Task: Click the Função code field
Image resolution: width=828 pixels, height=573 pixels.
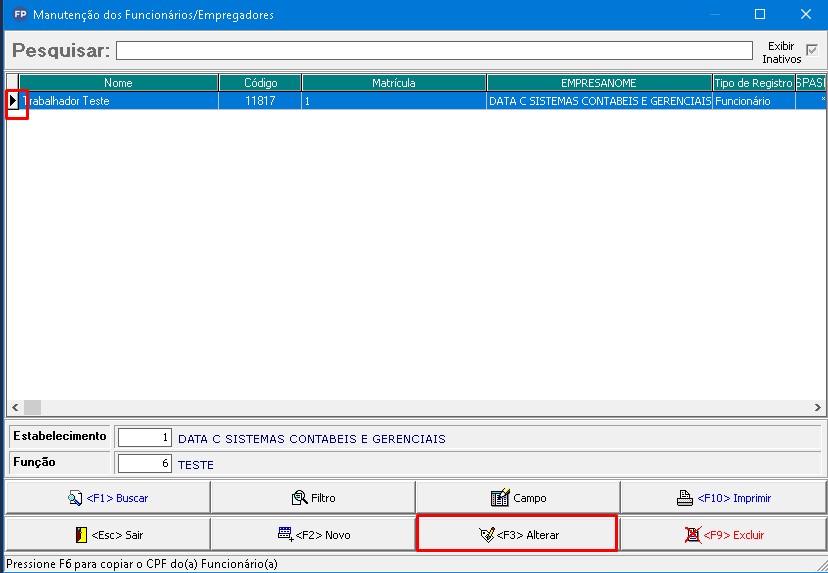Action: 145,464
